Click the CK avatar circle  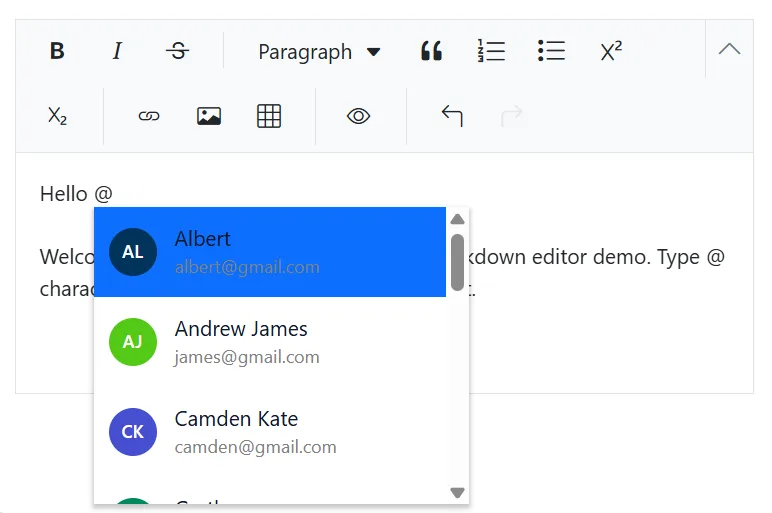(133, 432)
